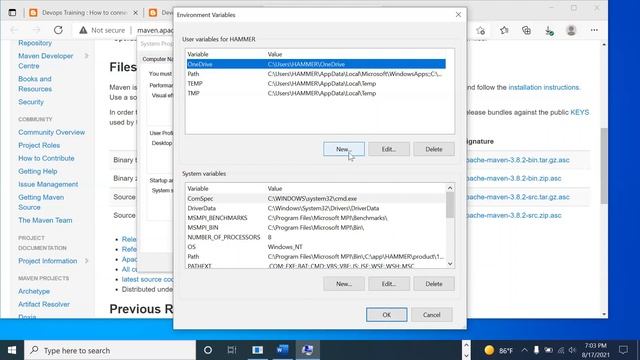The height and width of the screenshot is (360, 640).
Task: Select the Path row in user variables
Action: pyautogui.click(x=316, y=74)
